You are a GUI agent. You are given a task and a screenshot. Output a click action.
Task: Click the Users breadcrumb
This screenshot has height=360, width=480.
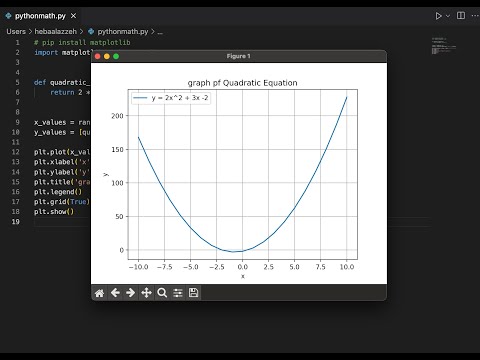[16, 32]
